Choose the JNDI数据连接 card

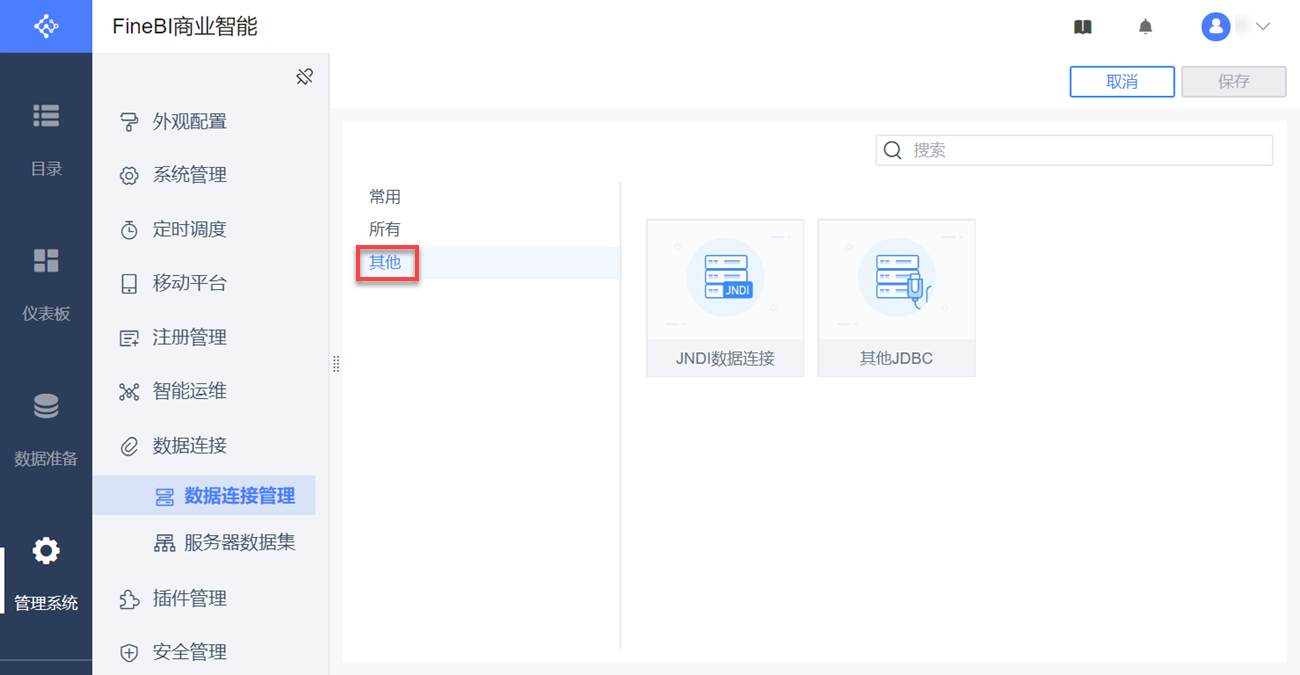coord(725,298)
